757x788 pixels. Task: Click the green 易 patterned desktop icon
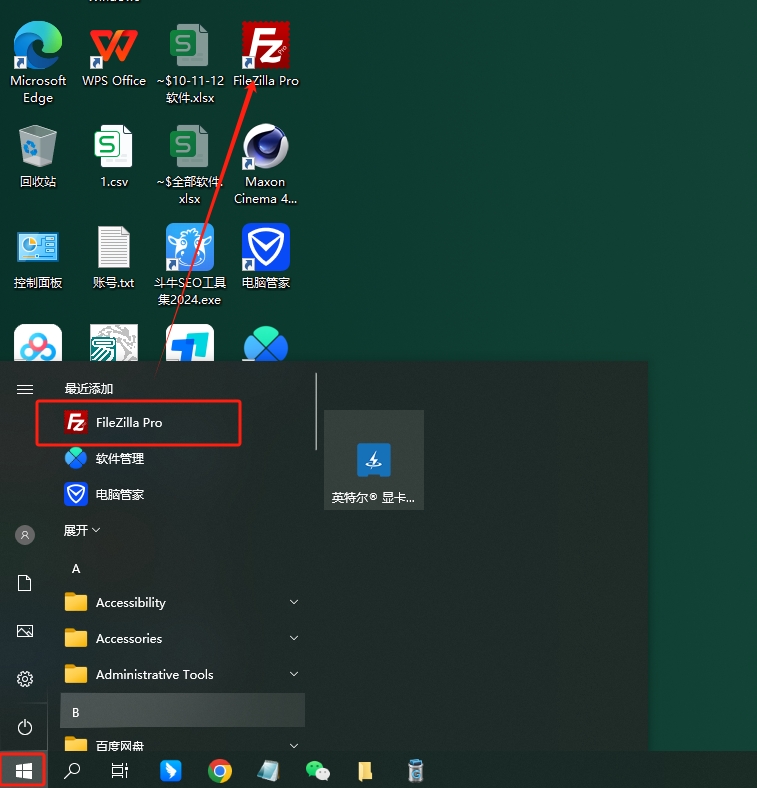click(x=114, y=343)
